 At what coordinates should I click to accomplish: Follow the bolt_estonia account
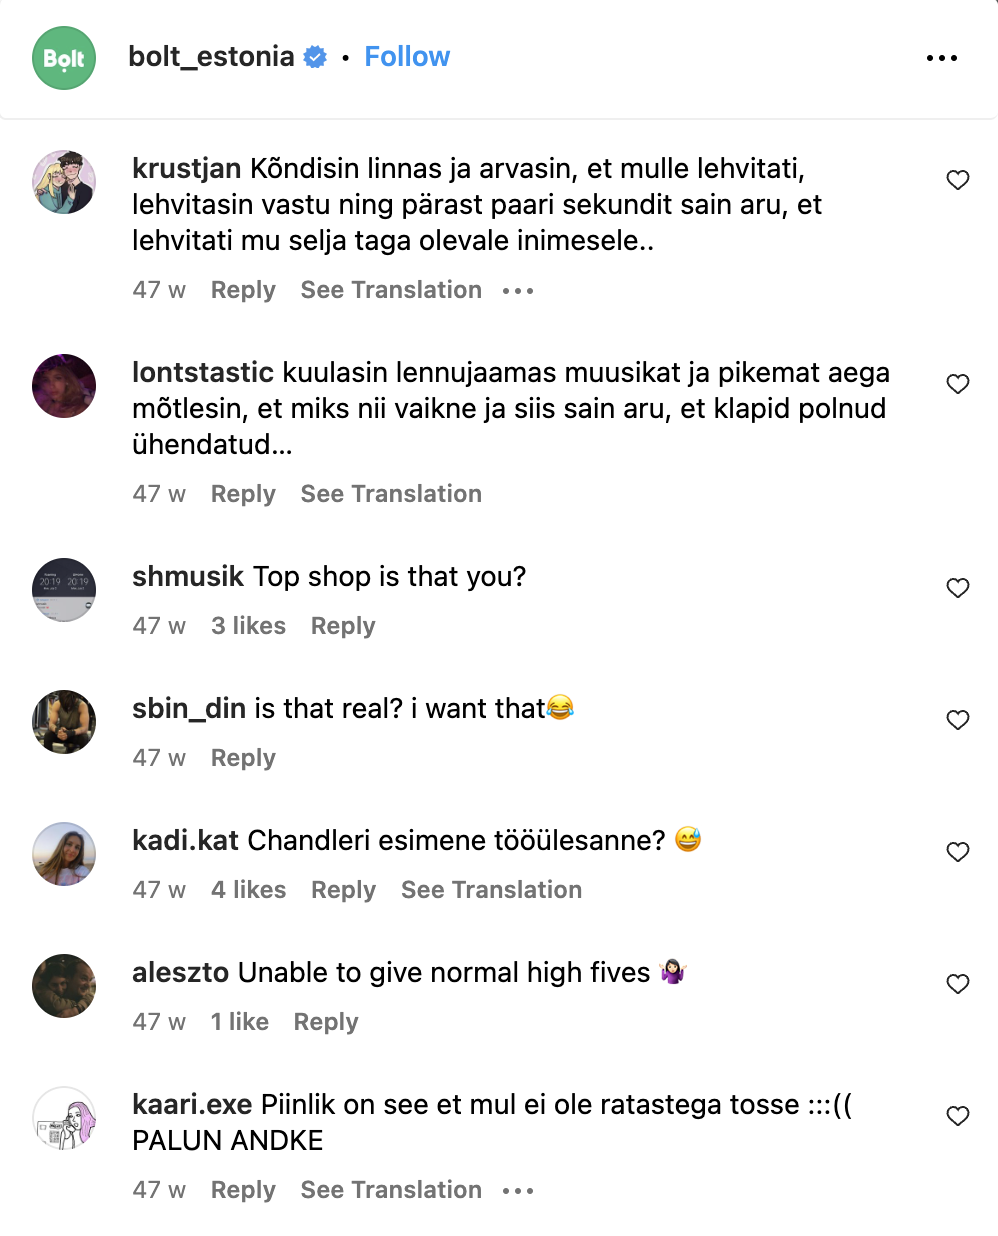[x=407, y=57]
